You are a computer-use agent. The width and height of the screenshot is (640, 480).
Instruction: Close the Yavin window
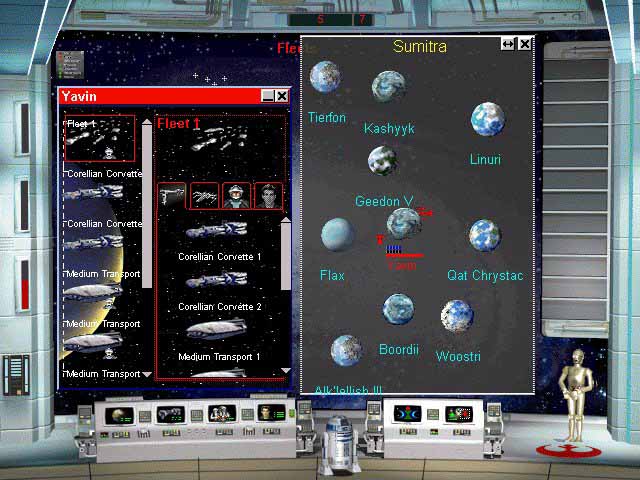pyautogui.click(x=282, y=96)
